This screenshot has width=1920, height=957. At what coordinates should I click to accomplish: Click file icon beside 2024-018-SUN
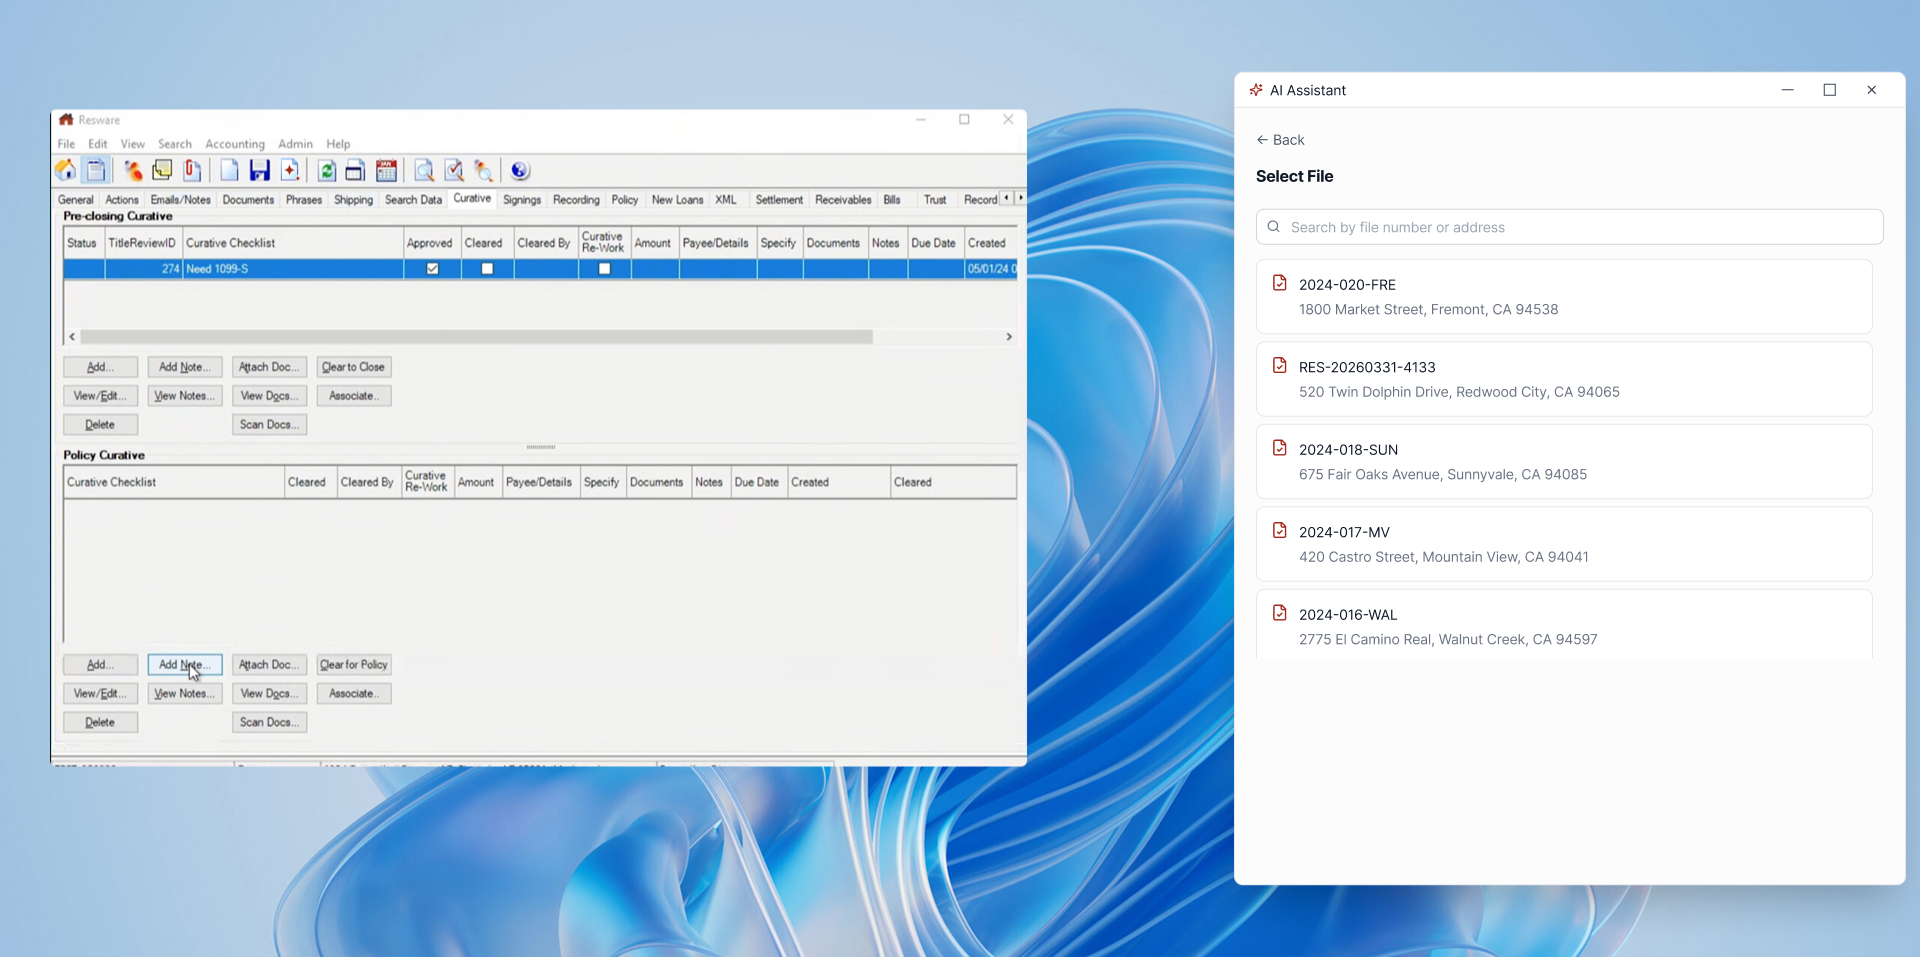pos(1279,448)
